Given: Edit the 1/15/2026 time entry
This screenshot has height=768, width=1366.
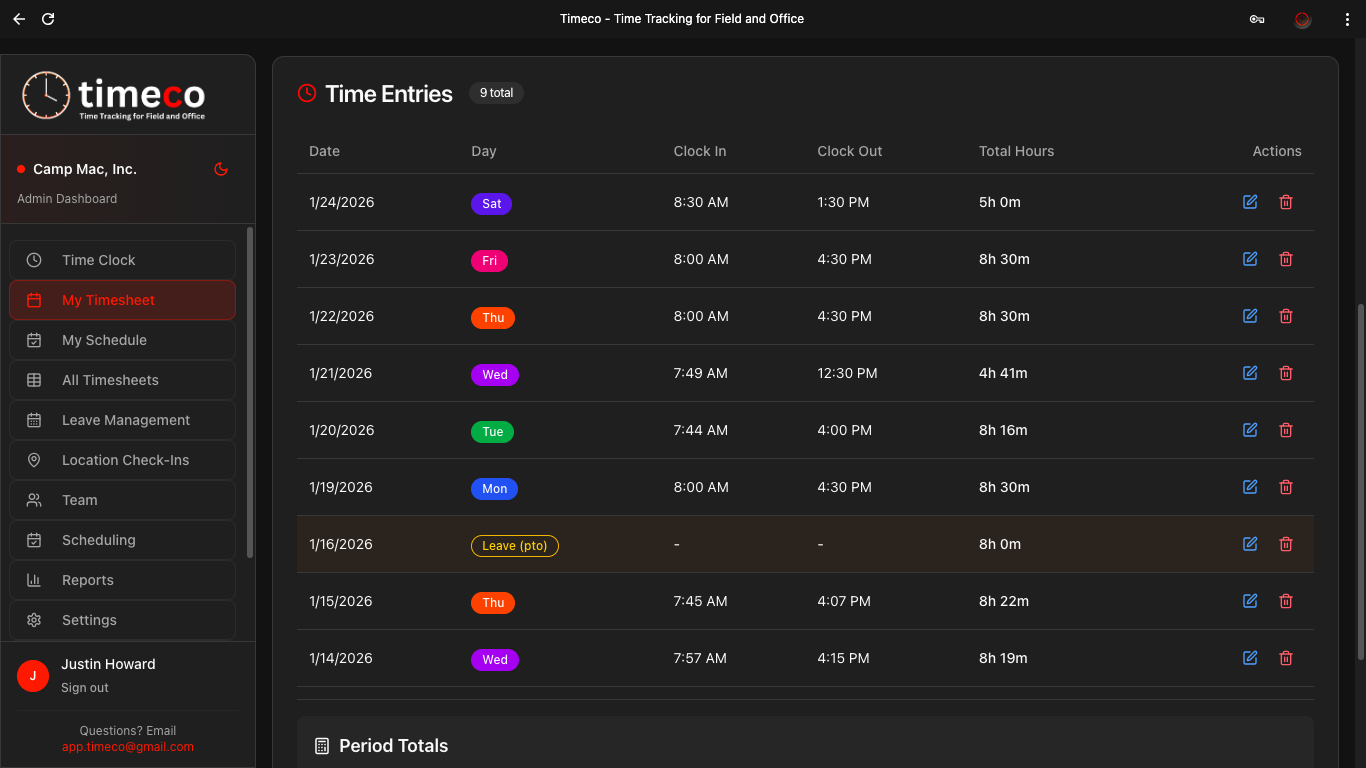Looking at the screenshot, I should pos(1250,601).
